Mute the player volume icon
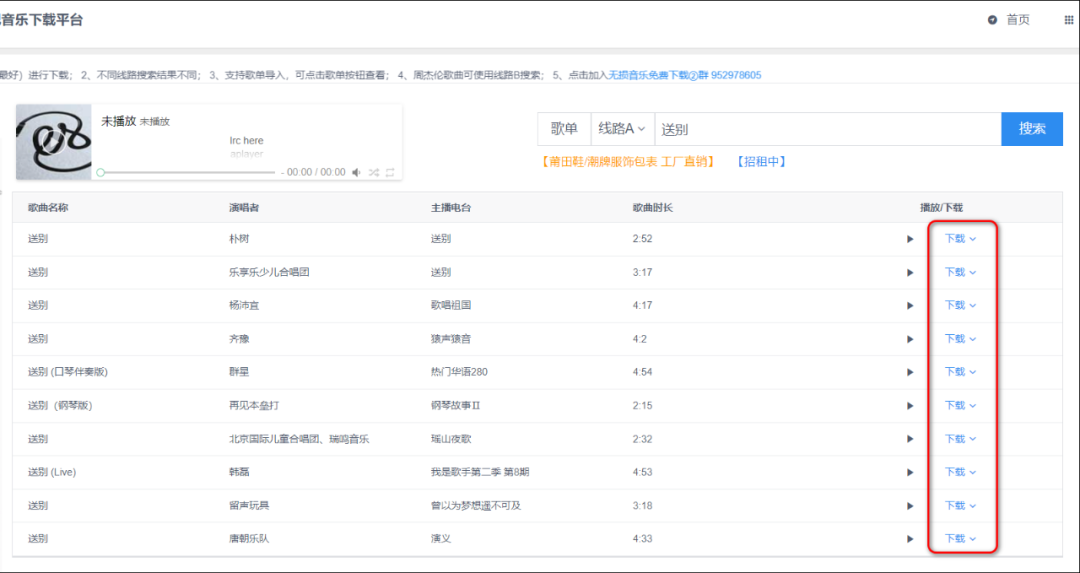Image resolution: width=1080 pixels, height=573 pixels. [356, 173]
